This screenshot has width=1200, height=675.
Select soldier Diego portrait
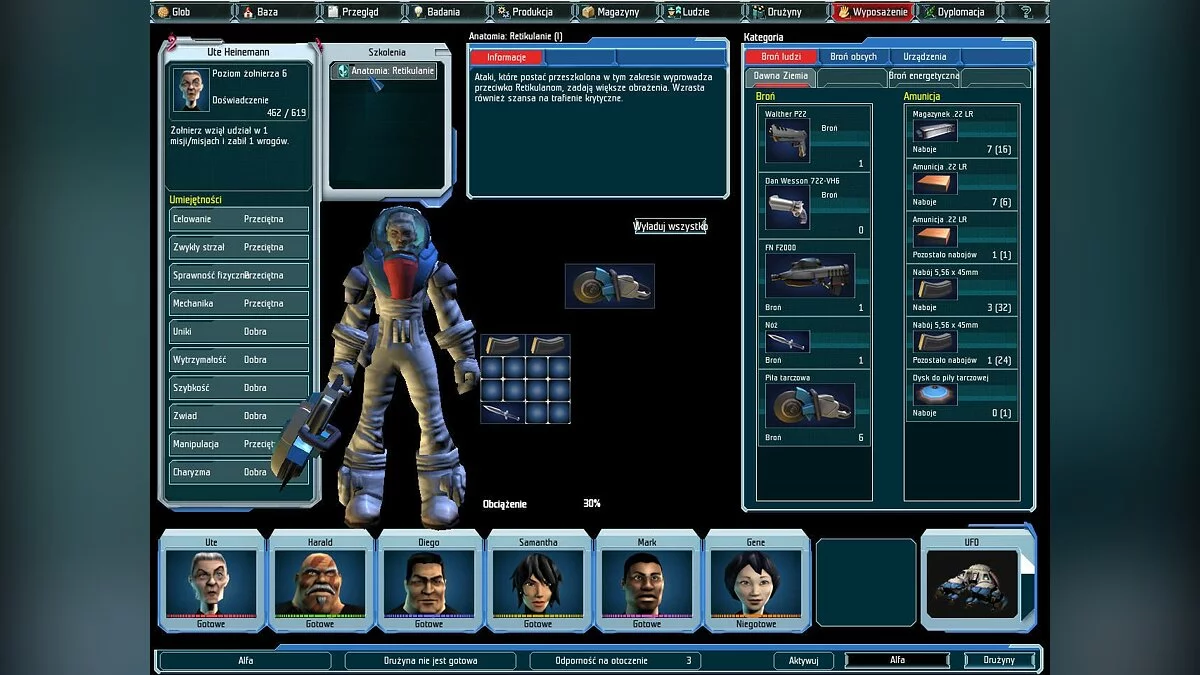(x=428, y=583)
